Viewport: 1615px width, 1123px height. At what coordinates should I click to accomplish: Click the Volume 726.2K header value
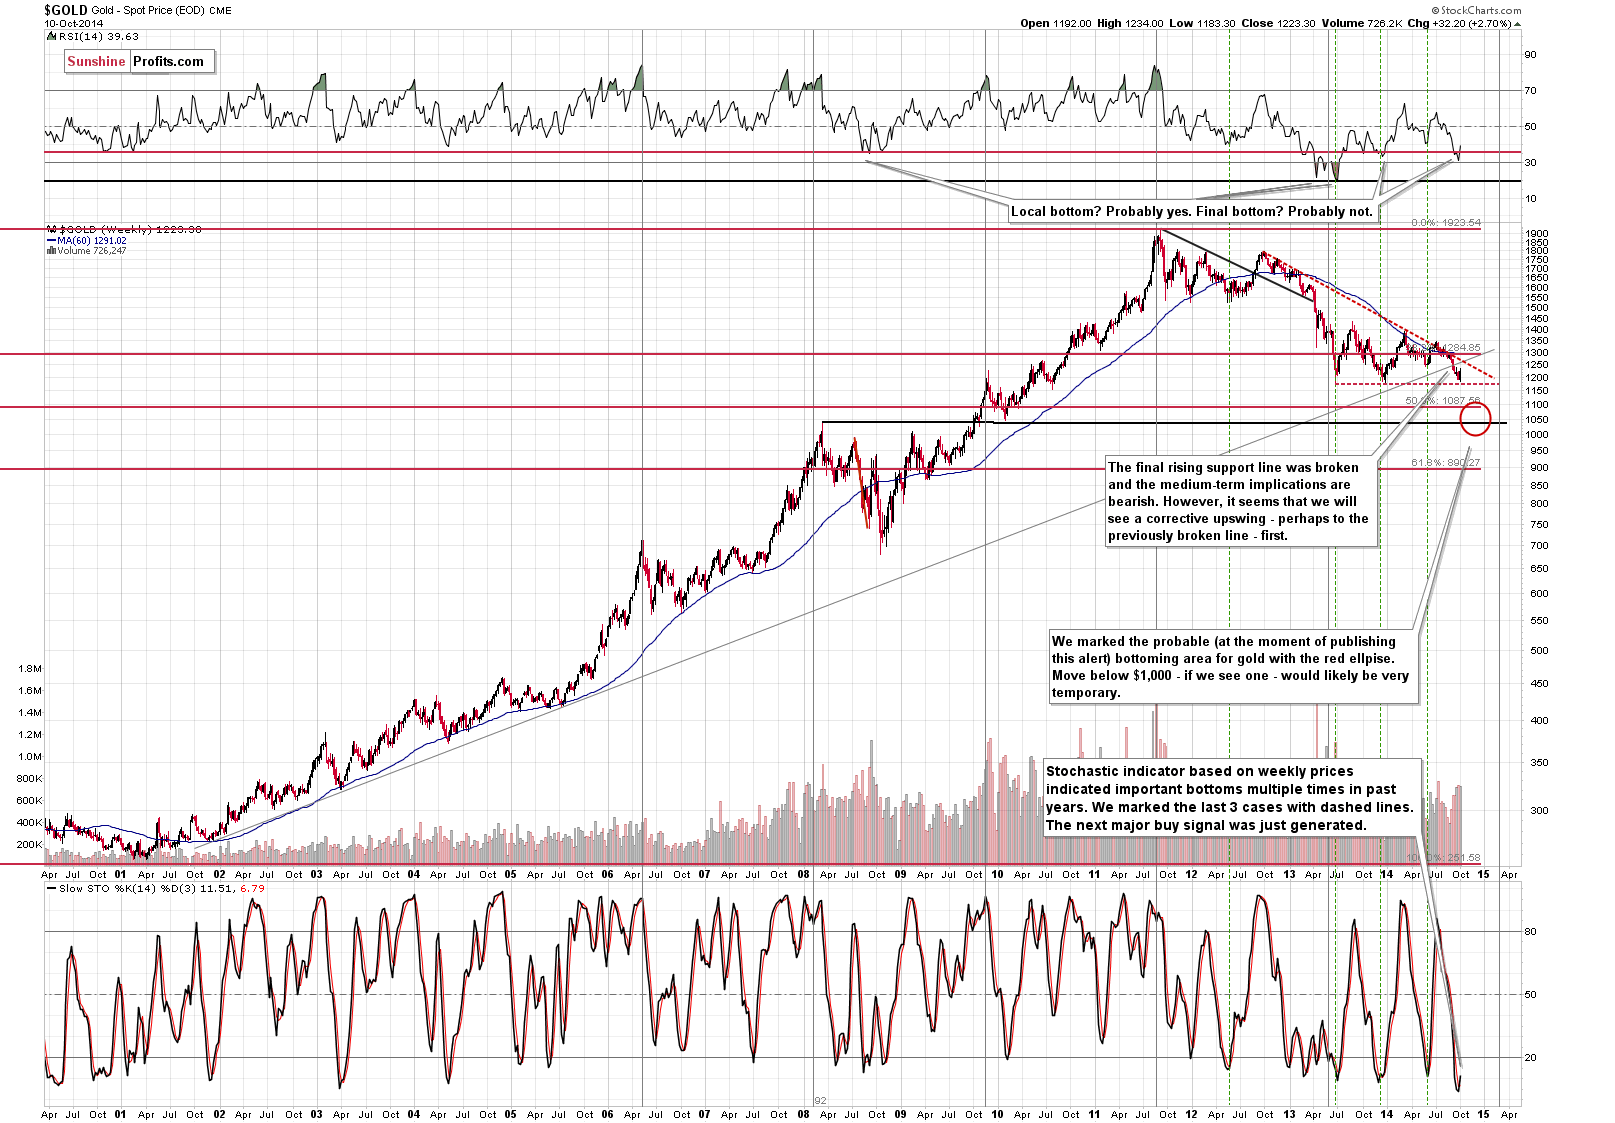[1363, 23]
